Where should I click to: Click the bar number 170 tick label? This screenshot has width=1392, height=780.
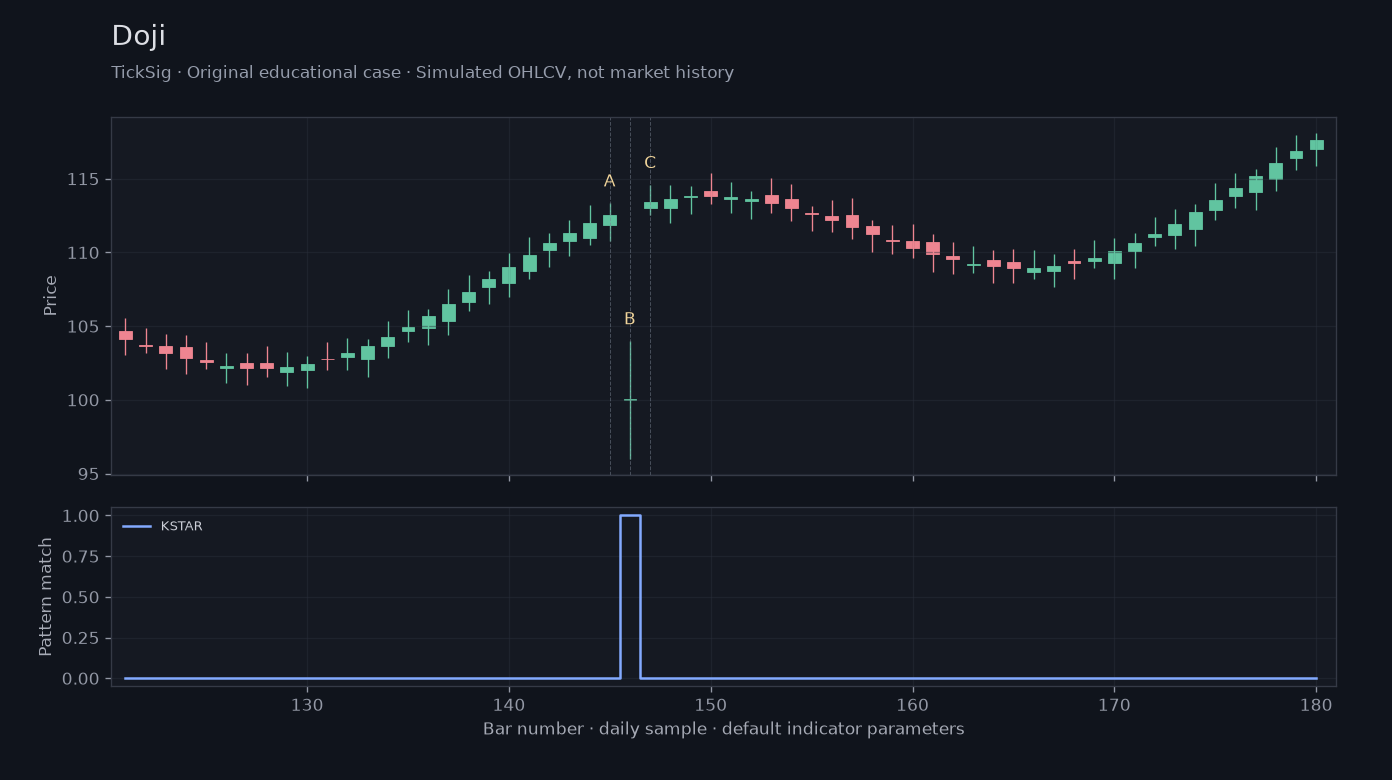click(x=1114, y=704)
